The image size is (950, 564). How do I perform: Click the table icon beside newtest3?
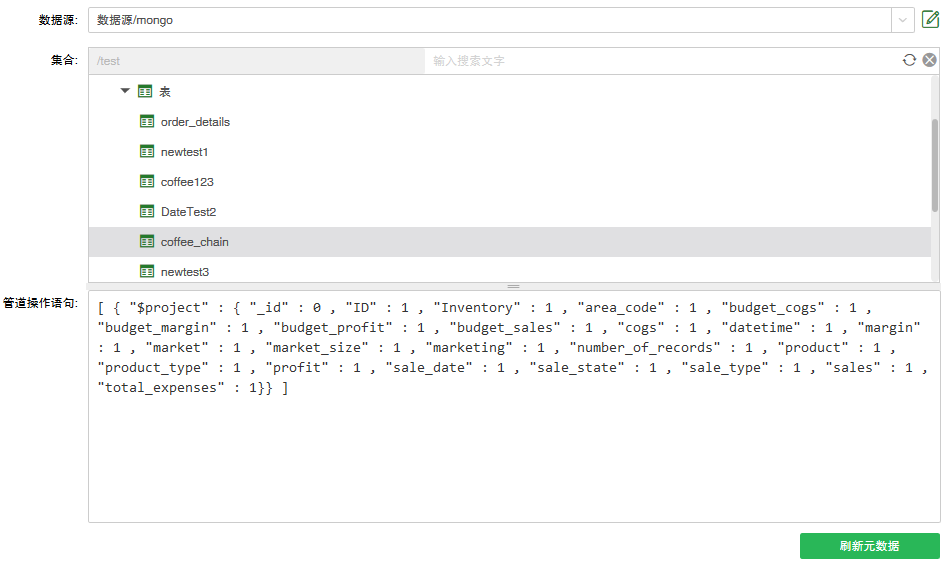coord(147,271)
